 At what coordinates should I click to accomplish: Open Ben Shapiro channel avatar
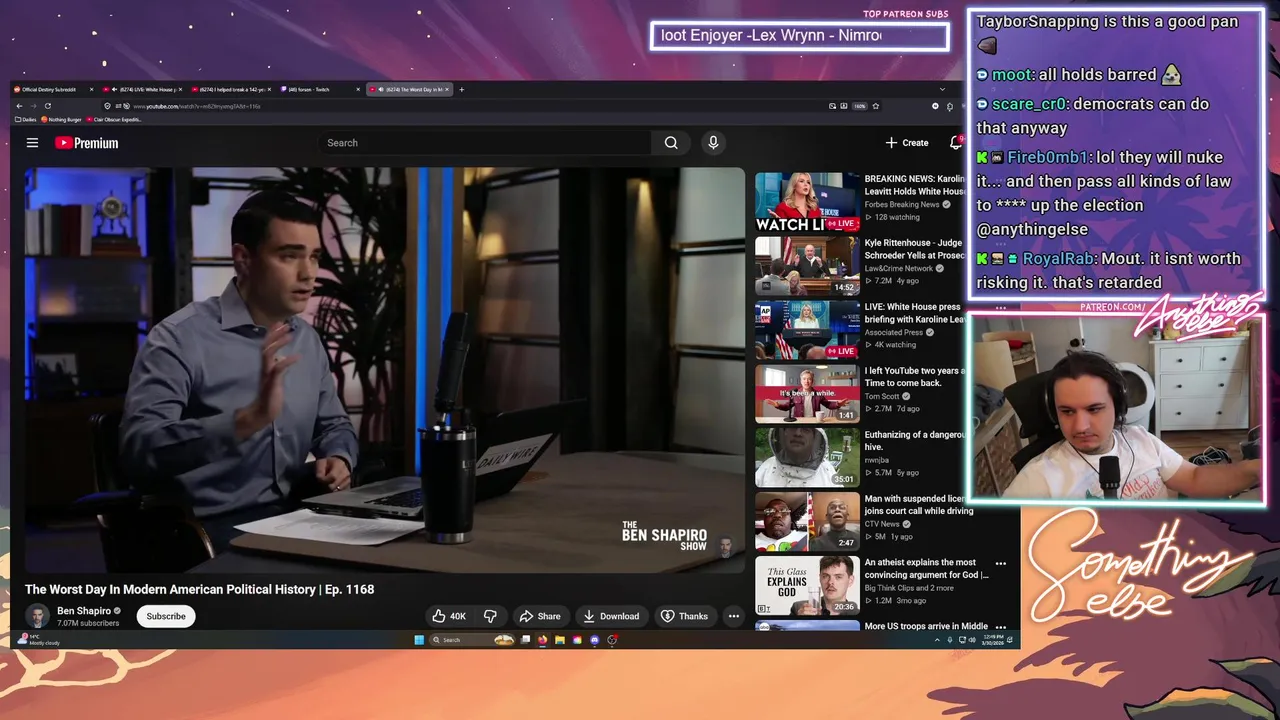tap(37, 616)
